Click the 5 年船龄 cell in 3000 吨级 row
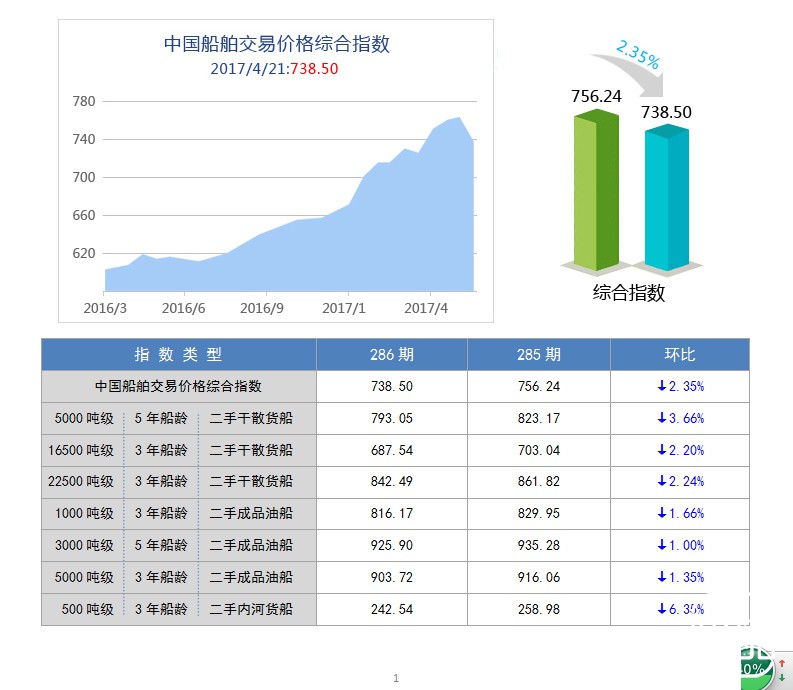Screen dimensions: 793x690 pos(161,545)
